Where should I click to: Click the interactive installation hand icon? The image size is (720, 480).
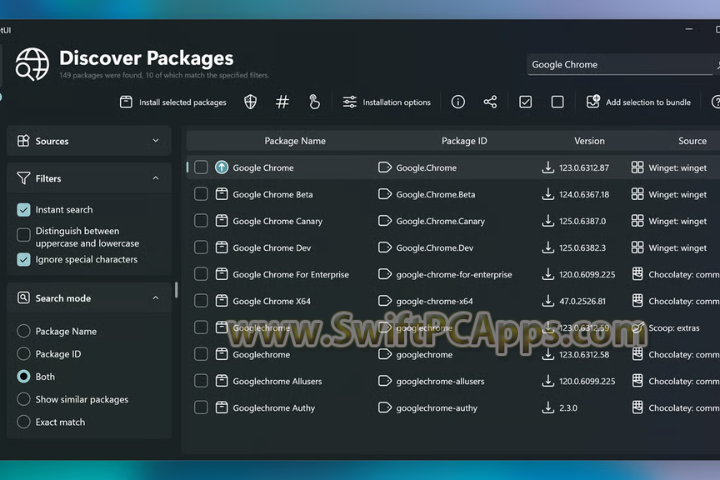(315, 102)
